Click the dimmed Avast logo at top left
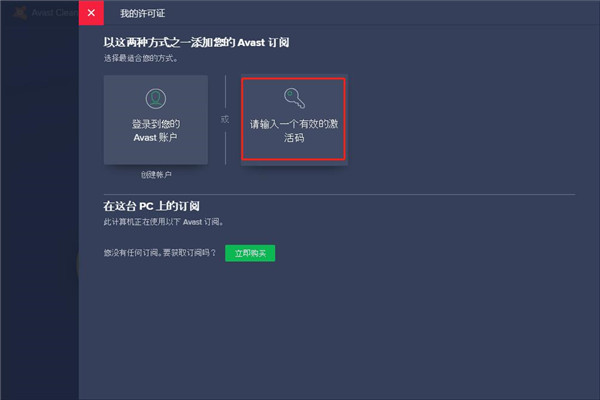This screenshot has width=600, height=400. 20,13
